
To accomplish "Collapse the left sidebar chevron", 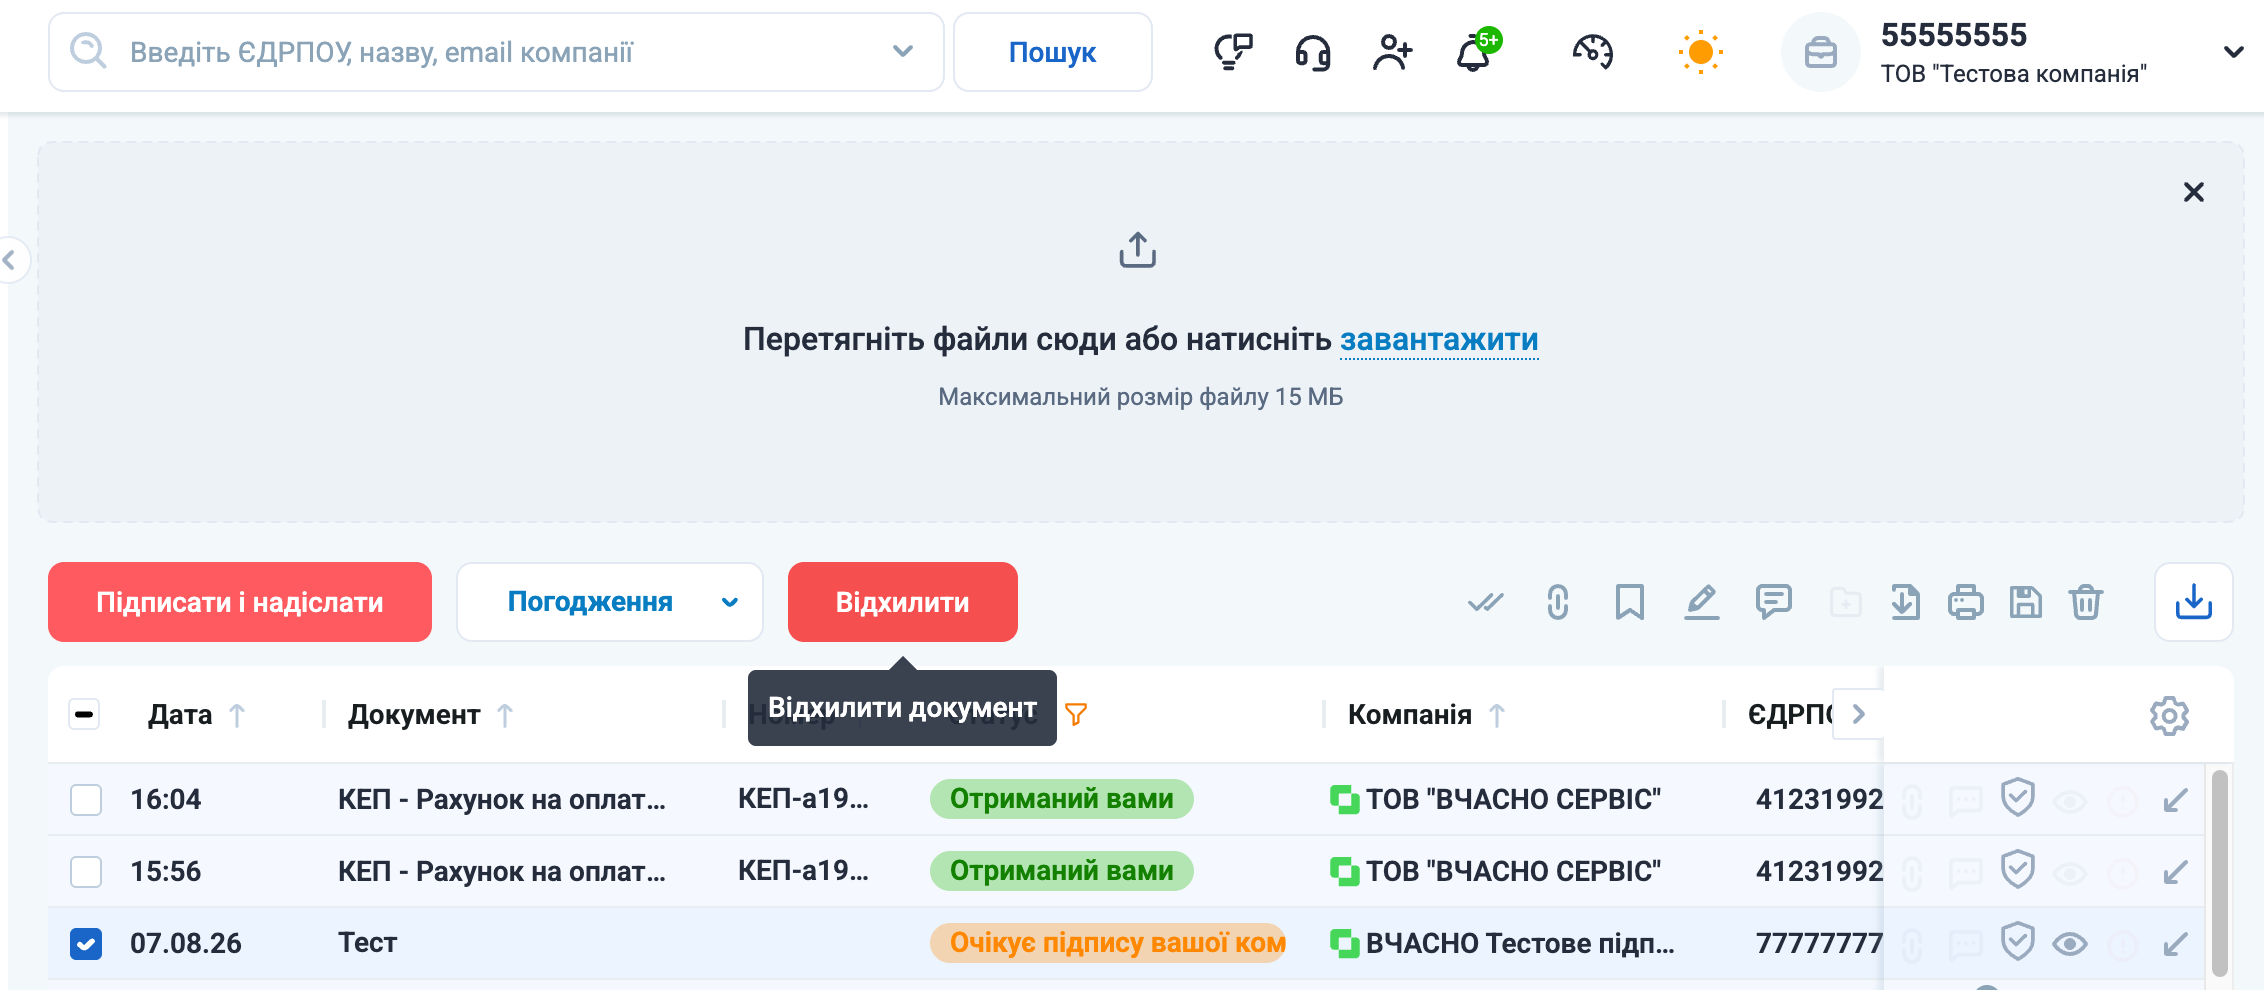I will click(x=10, y=260).
